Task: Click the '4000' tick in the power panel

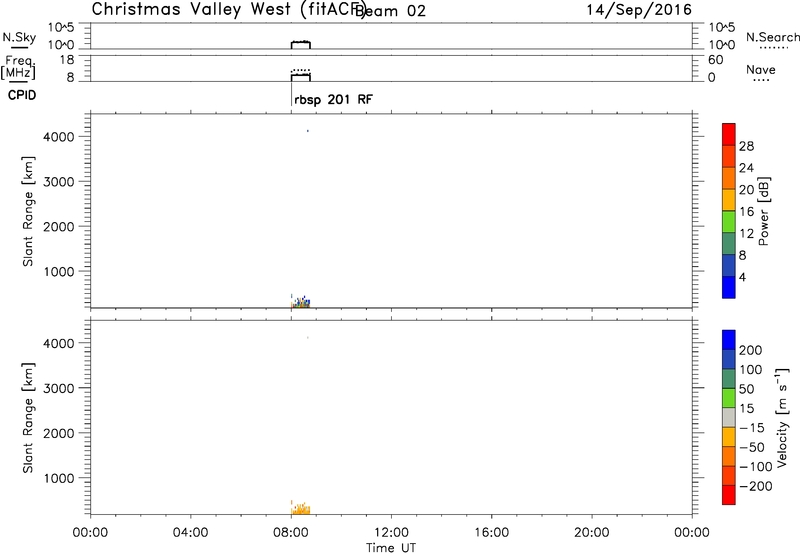Action: coord(59,137)
